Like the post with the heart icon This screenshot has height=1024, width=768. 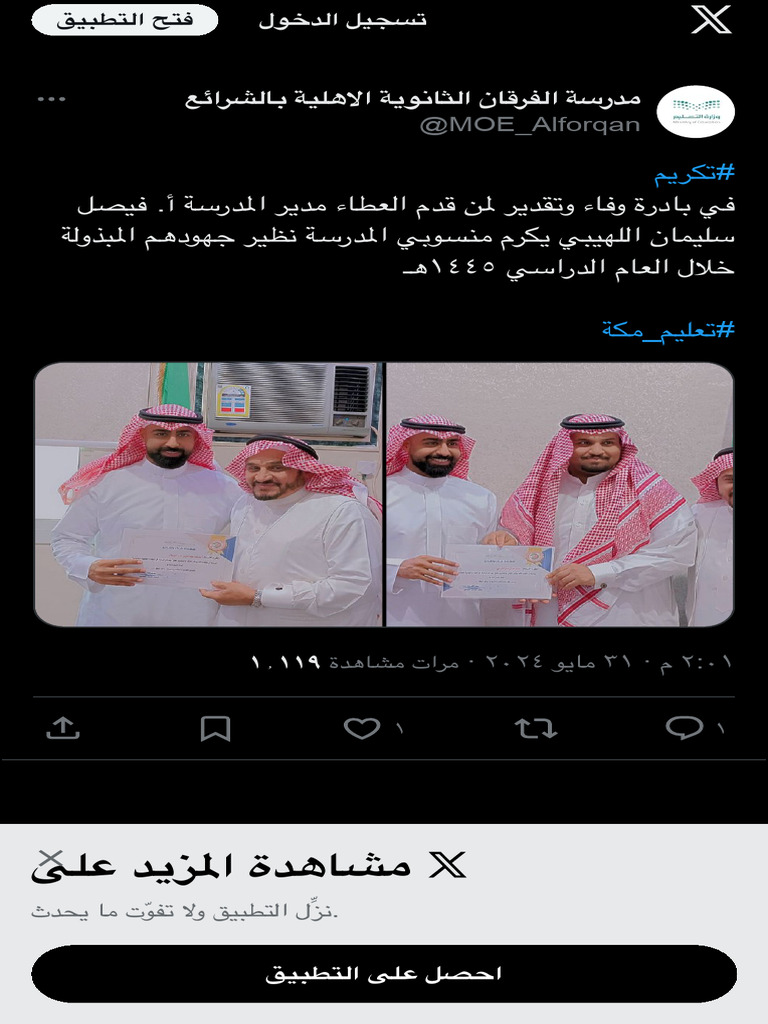(362, 728)
